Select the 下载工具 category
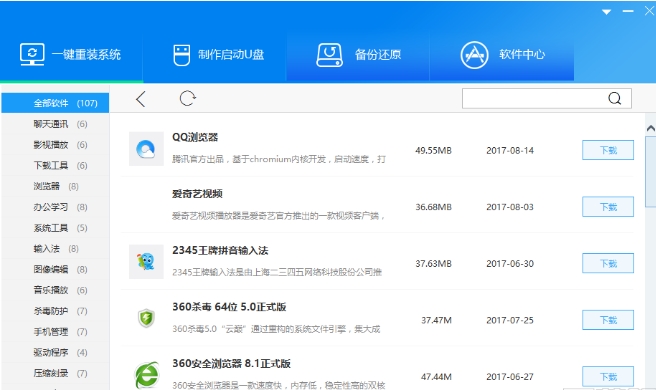Screen dimensions: 656x390 55,165
